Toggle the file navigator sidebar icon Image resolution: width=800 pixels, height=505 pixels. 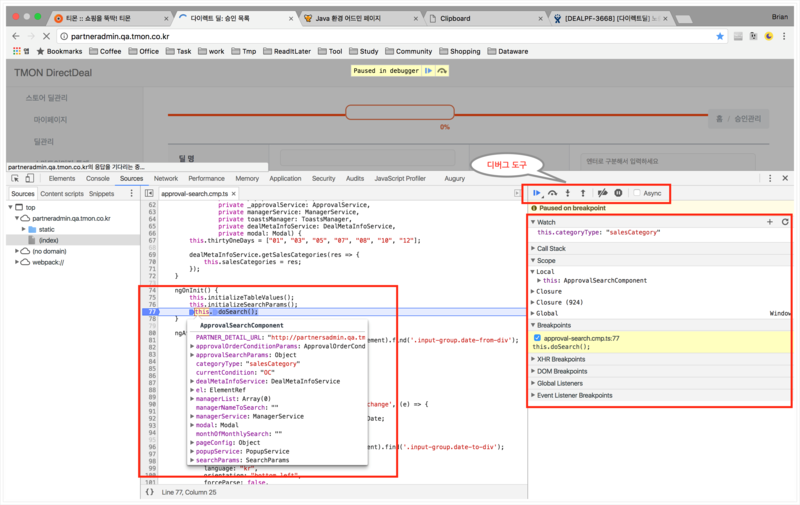[149, 193]
